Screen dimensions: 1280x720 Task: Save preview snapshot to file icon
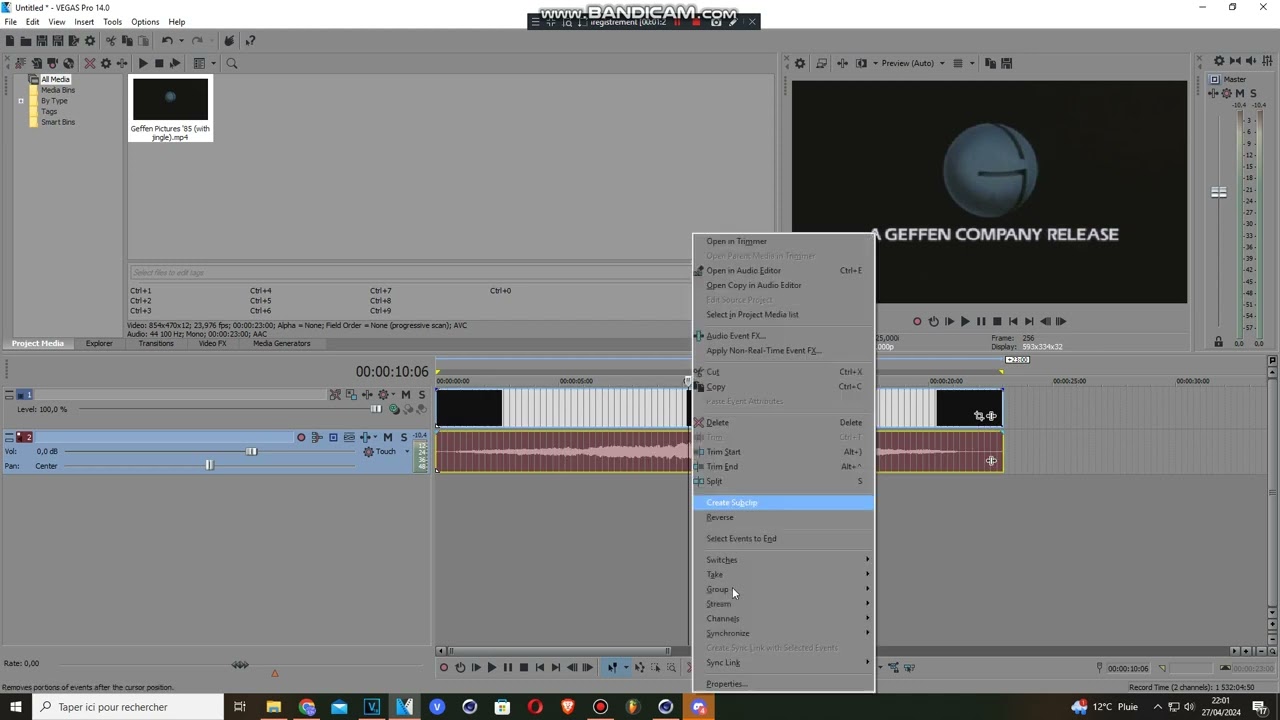[x=1007, y=63]
